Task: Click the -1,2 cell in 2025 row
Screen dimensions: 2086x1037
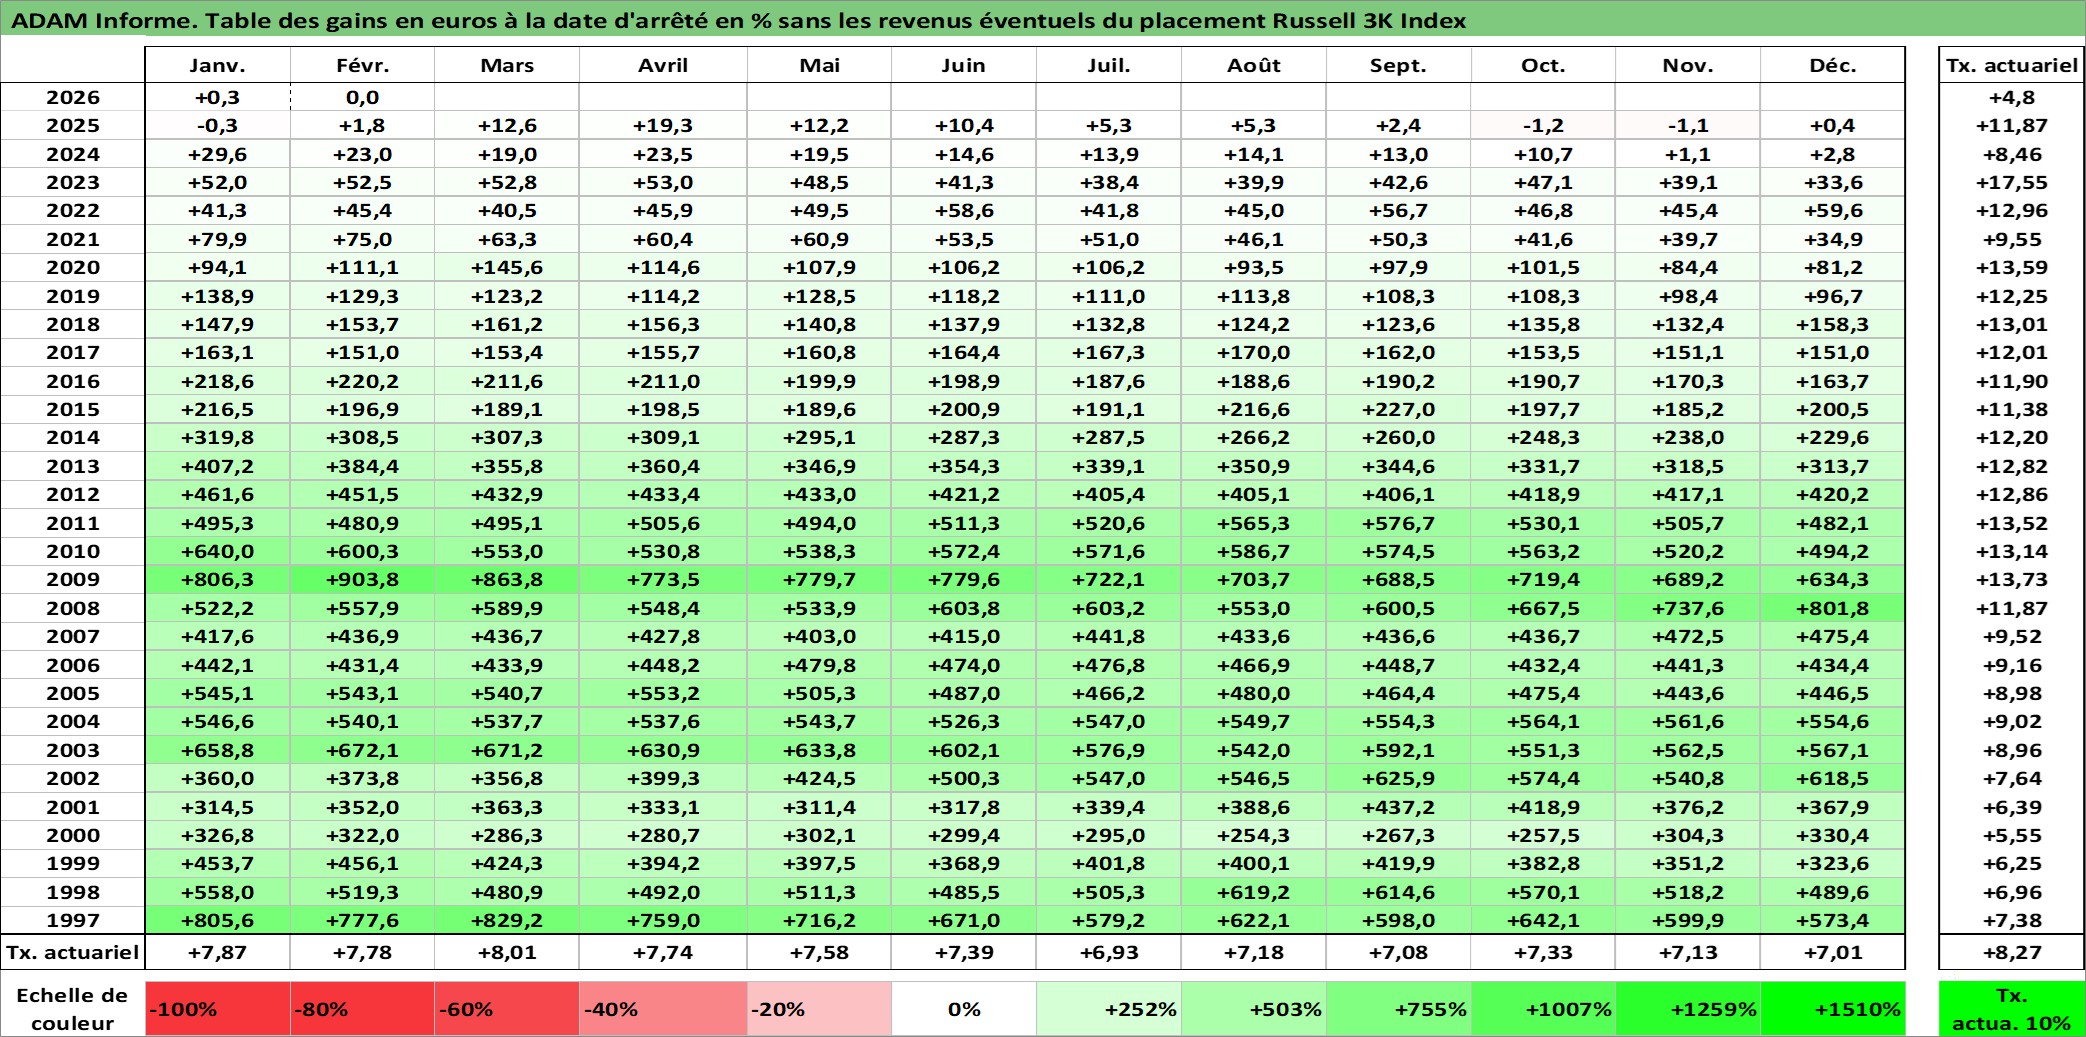Action: coord(1543,125)
